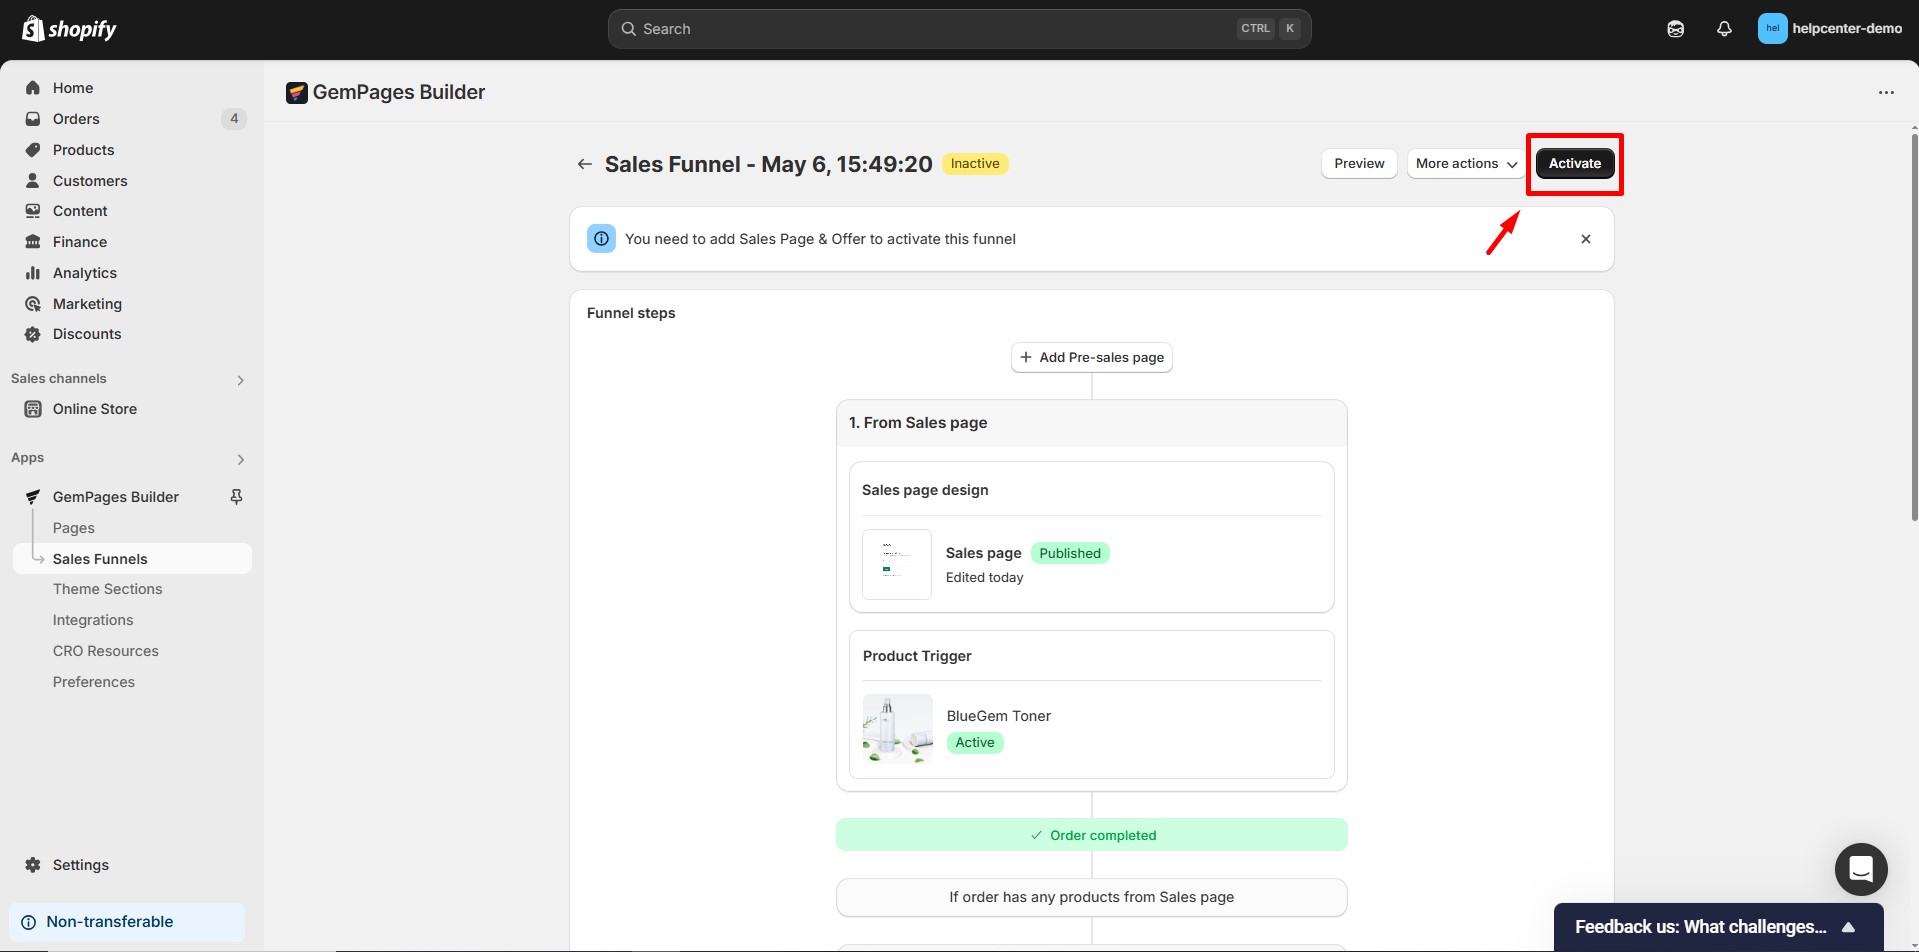Click the back arrow beside Sales Funnel title

[x=585, y=164]
